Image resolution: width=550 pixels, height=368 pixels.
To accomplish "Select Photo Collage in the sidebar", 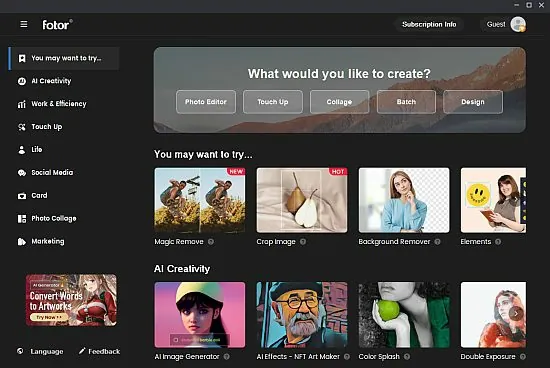I will click(64, 219).
